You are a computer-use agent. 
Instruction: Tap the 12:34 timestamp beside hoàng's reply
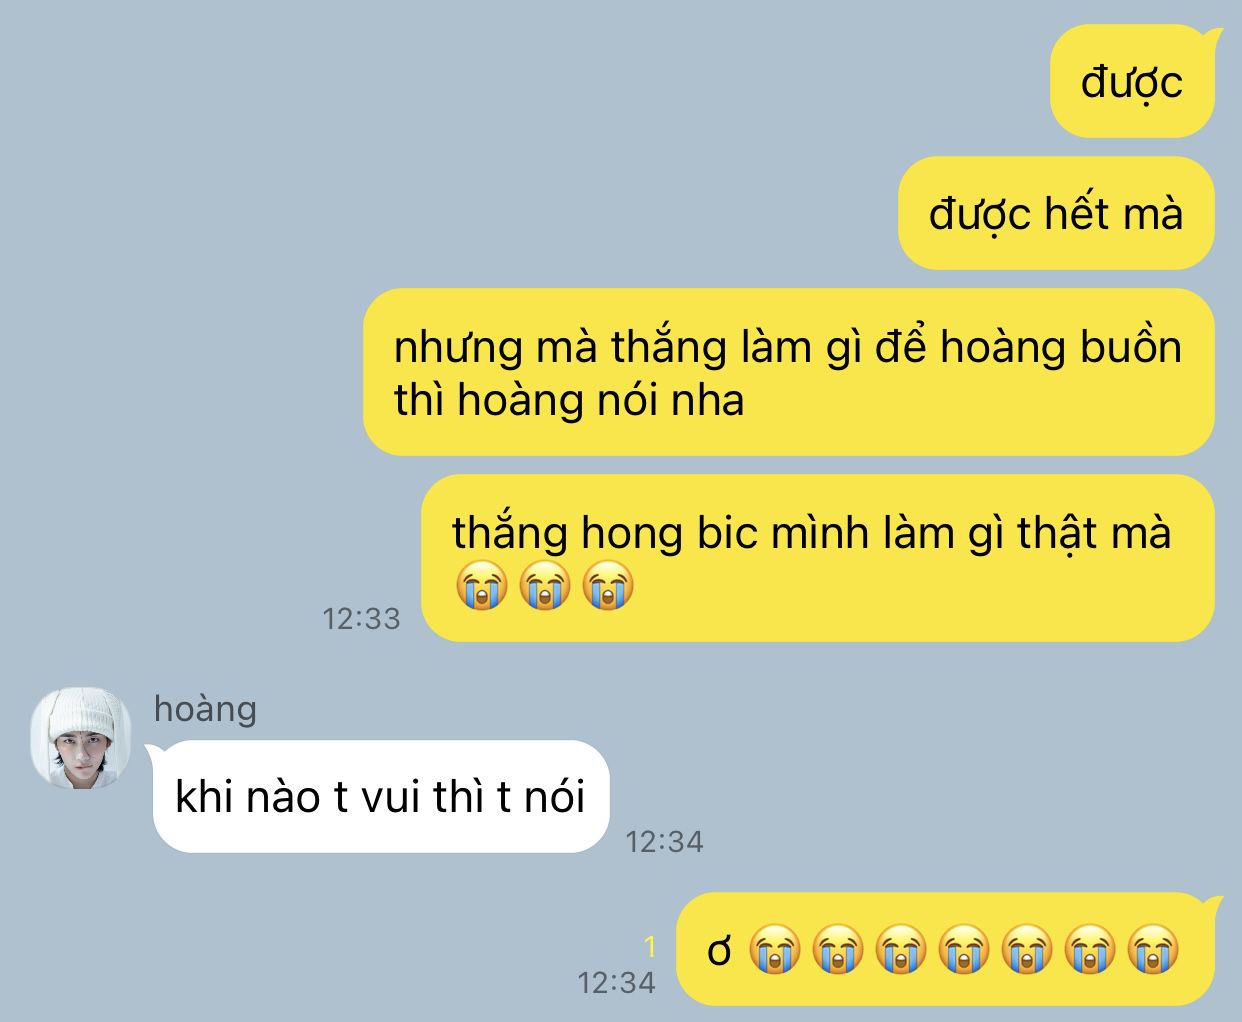click(x=665, y=842)
